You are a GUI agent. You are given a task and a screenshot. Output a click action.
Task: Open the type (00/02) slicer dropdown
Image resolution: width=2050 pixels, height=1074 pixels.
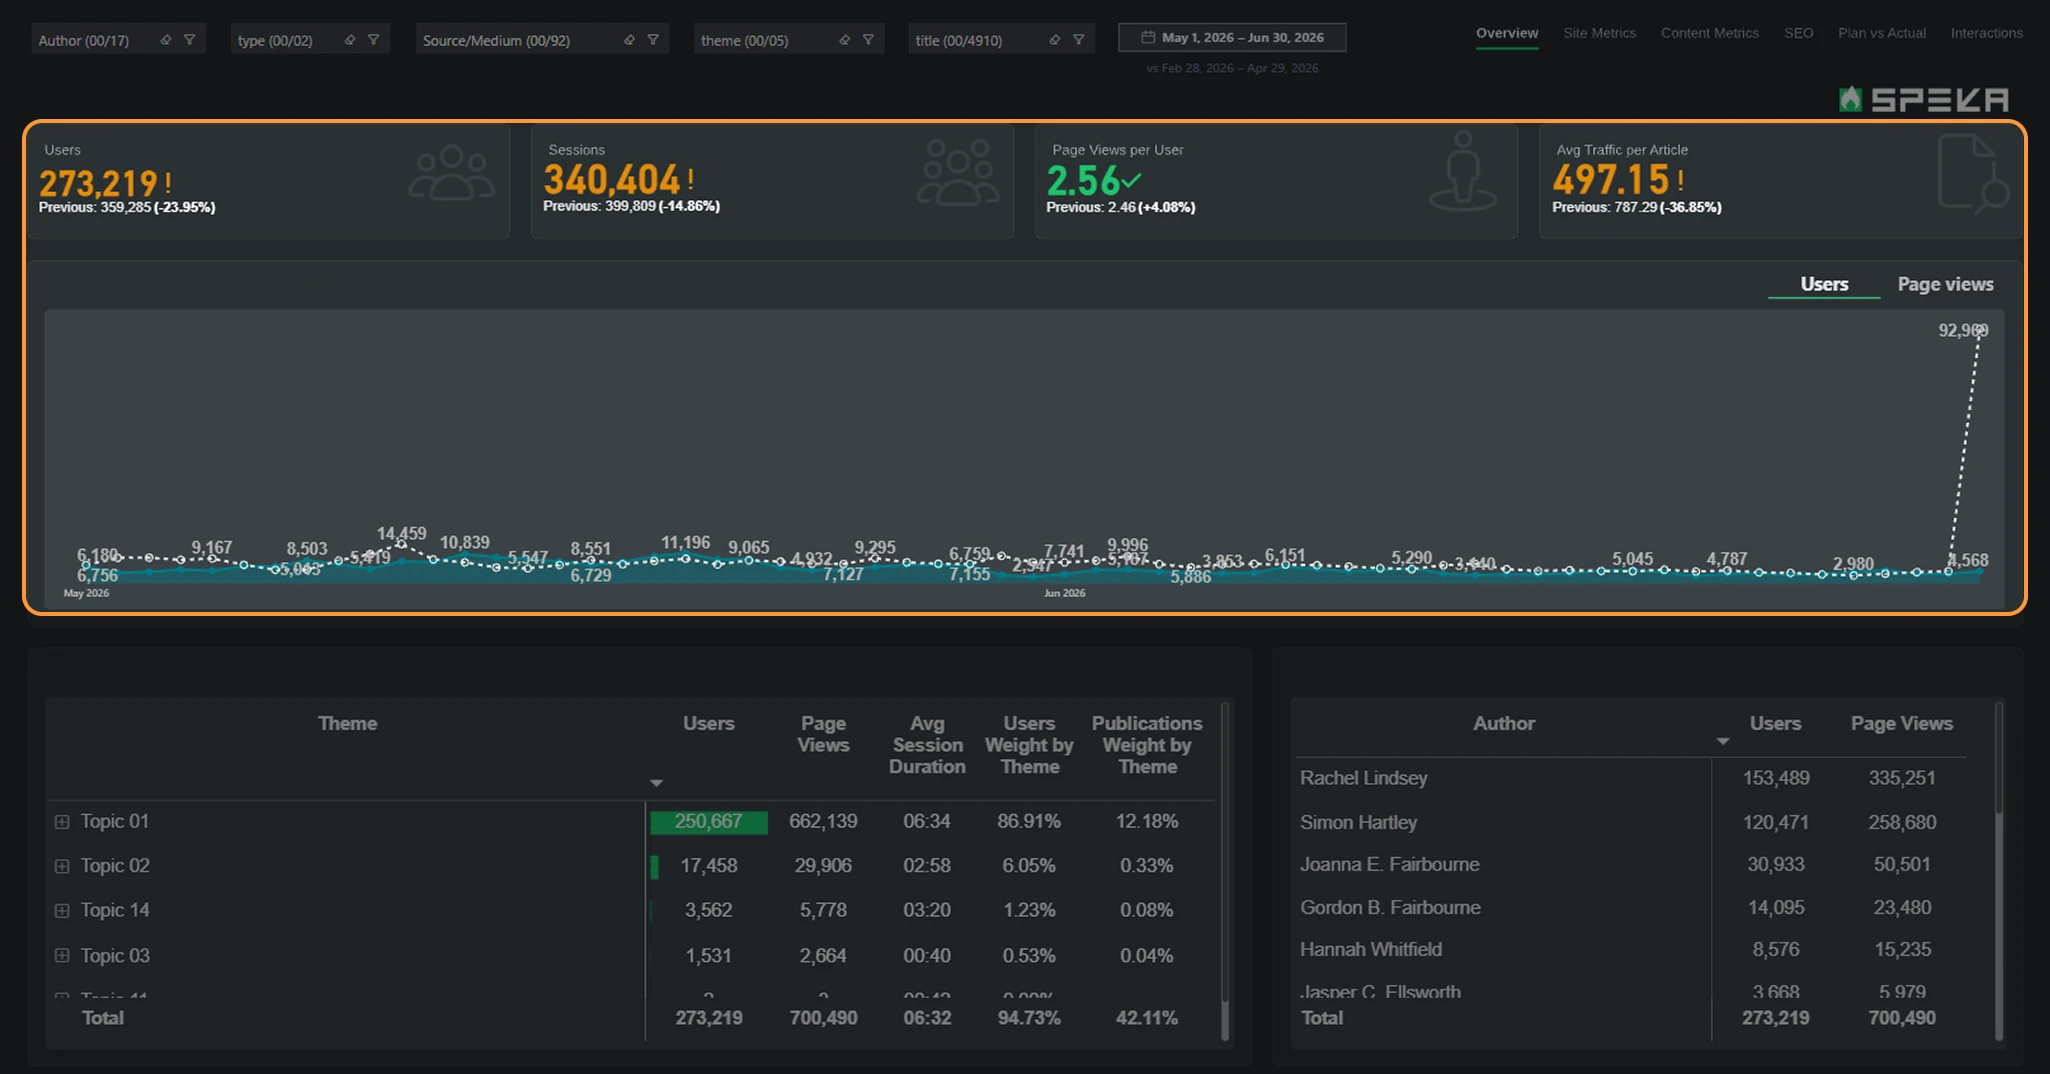[x=310, y=40]
